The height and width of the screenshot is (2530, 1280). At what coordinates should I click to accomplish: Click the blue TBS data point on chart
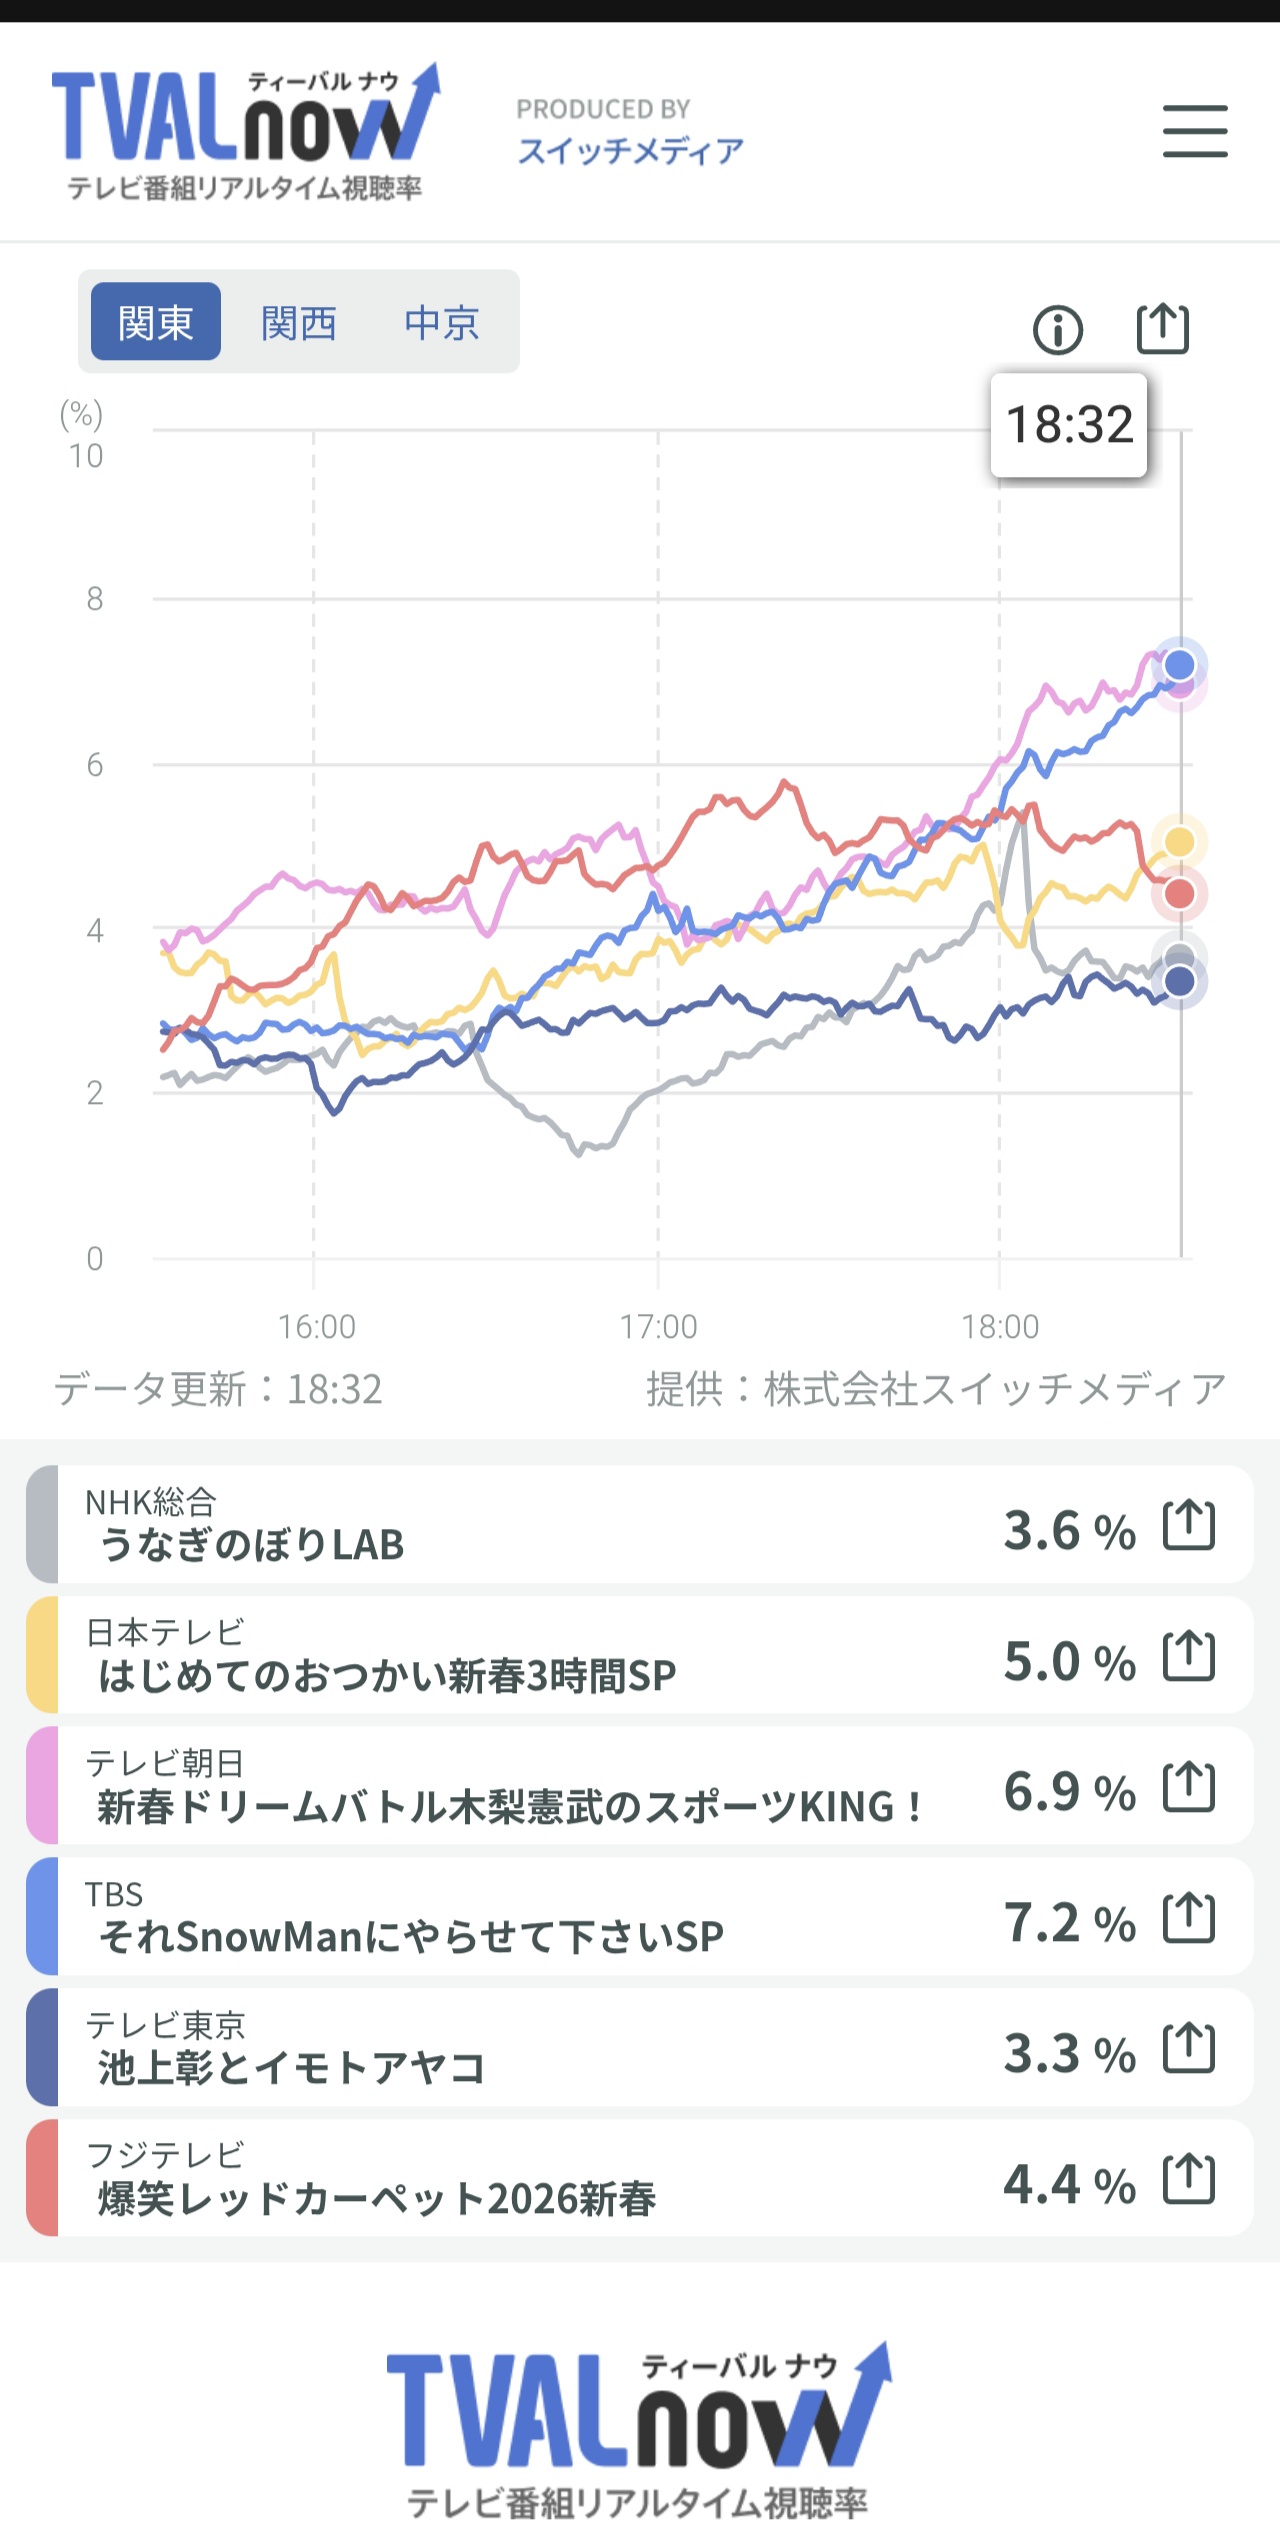(x=1180, y=665)
